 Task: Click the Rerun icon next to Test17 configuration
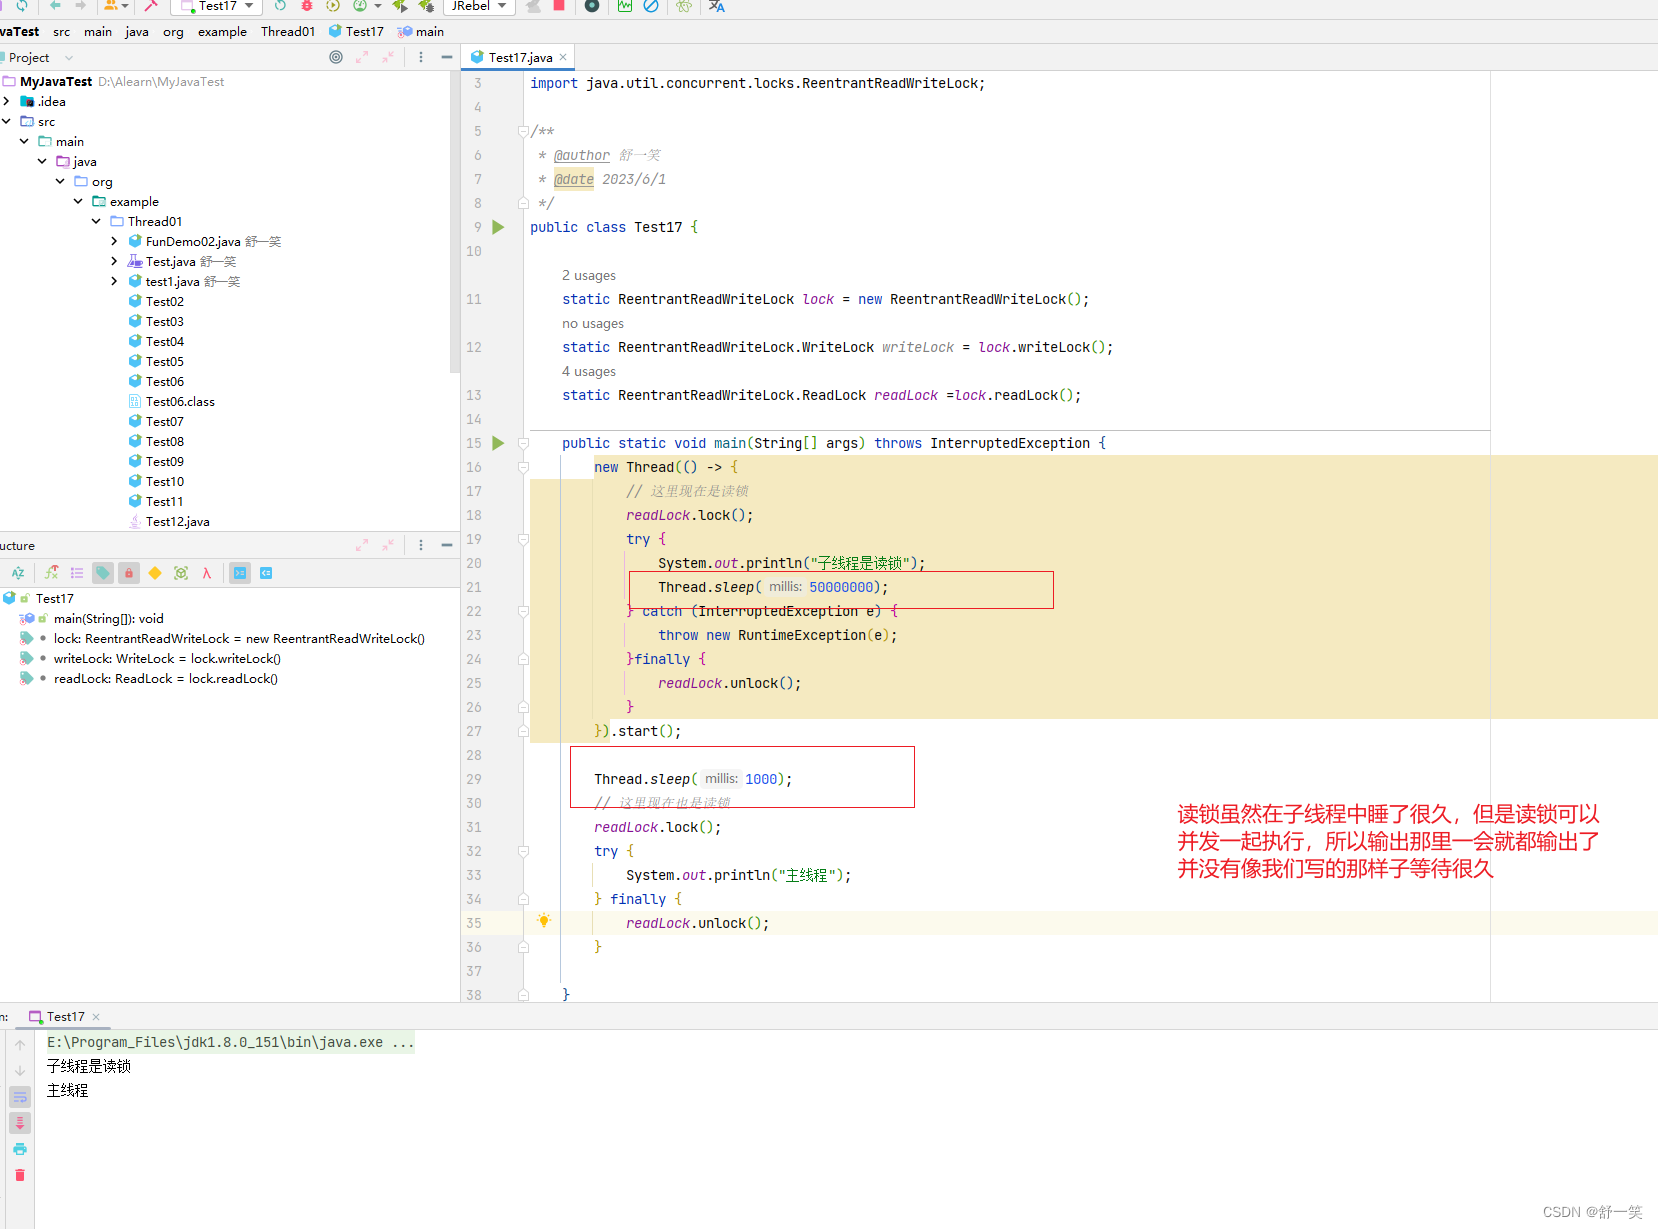280,6
